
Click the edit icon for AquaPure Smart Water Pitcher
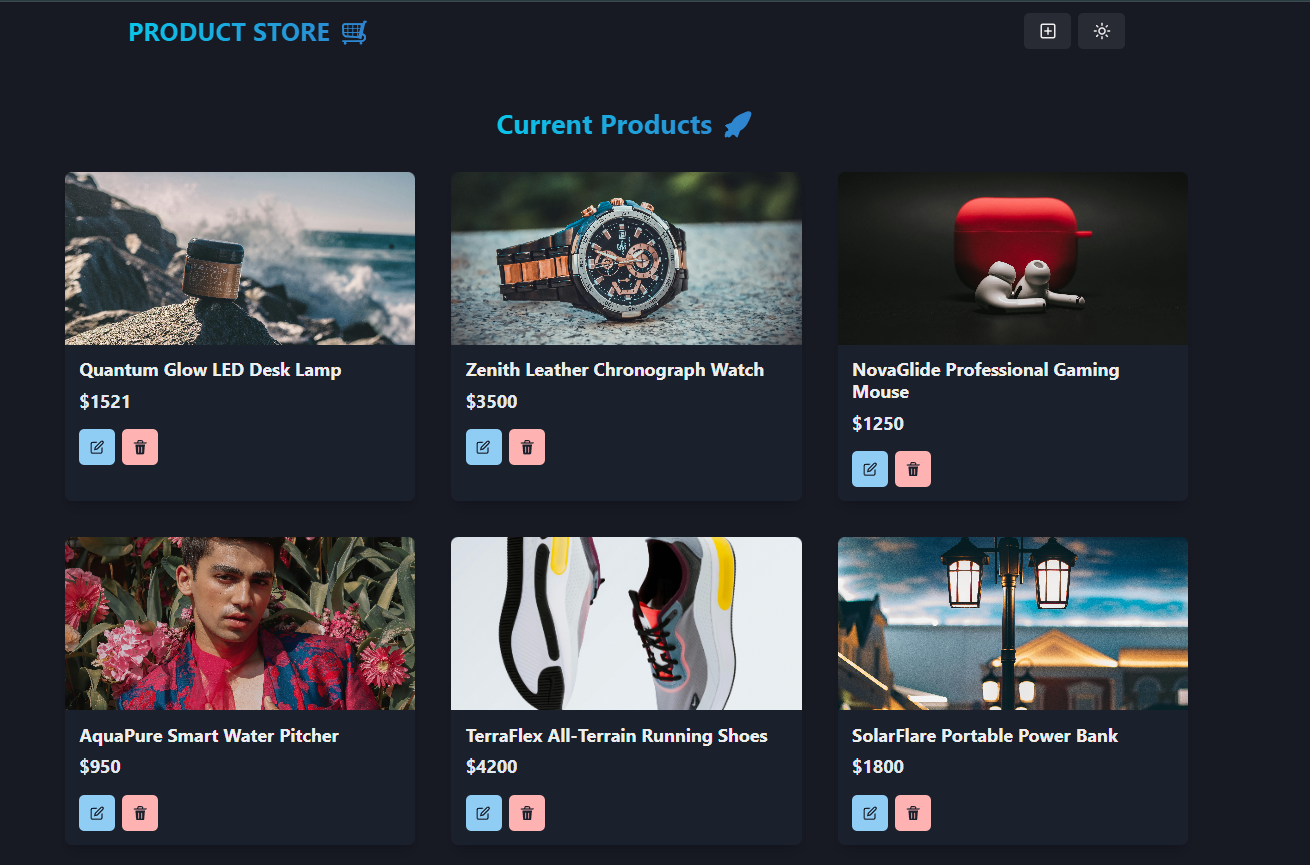(x=97, y=813)
